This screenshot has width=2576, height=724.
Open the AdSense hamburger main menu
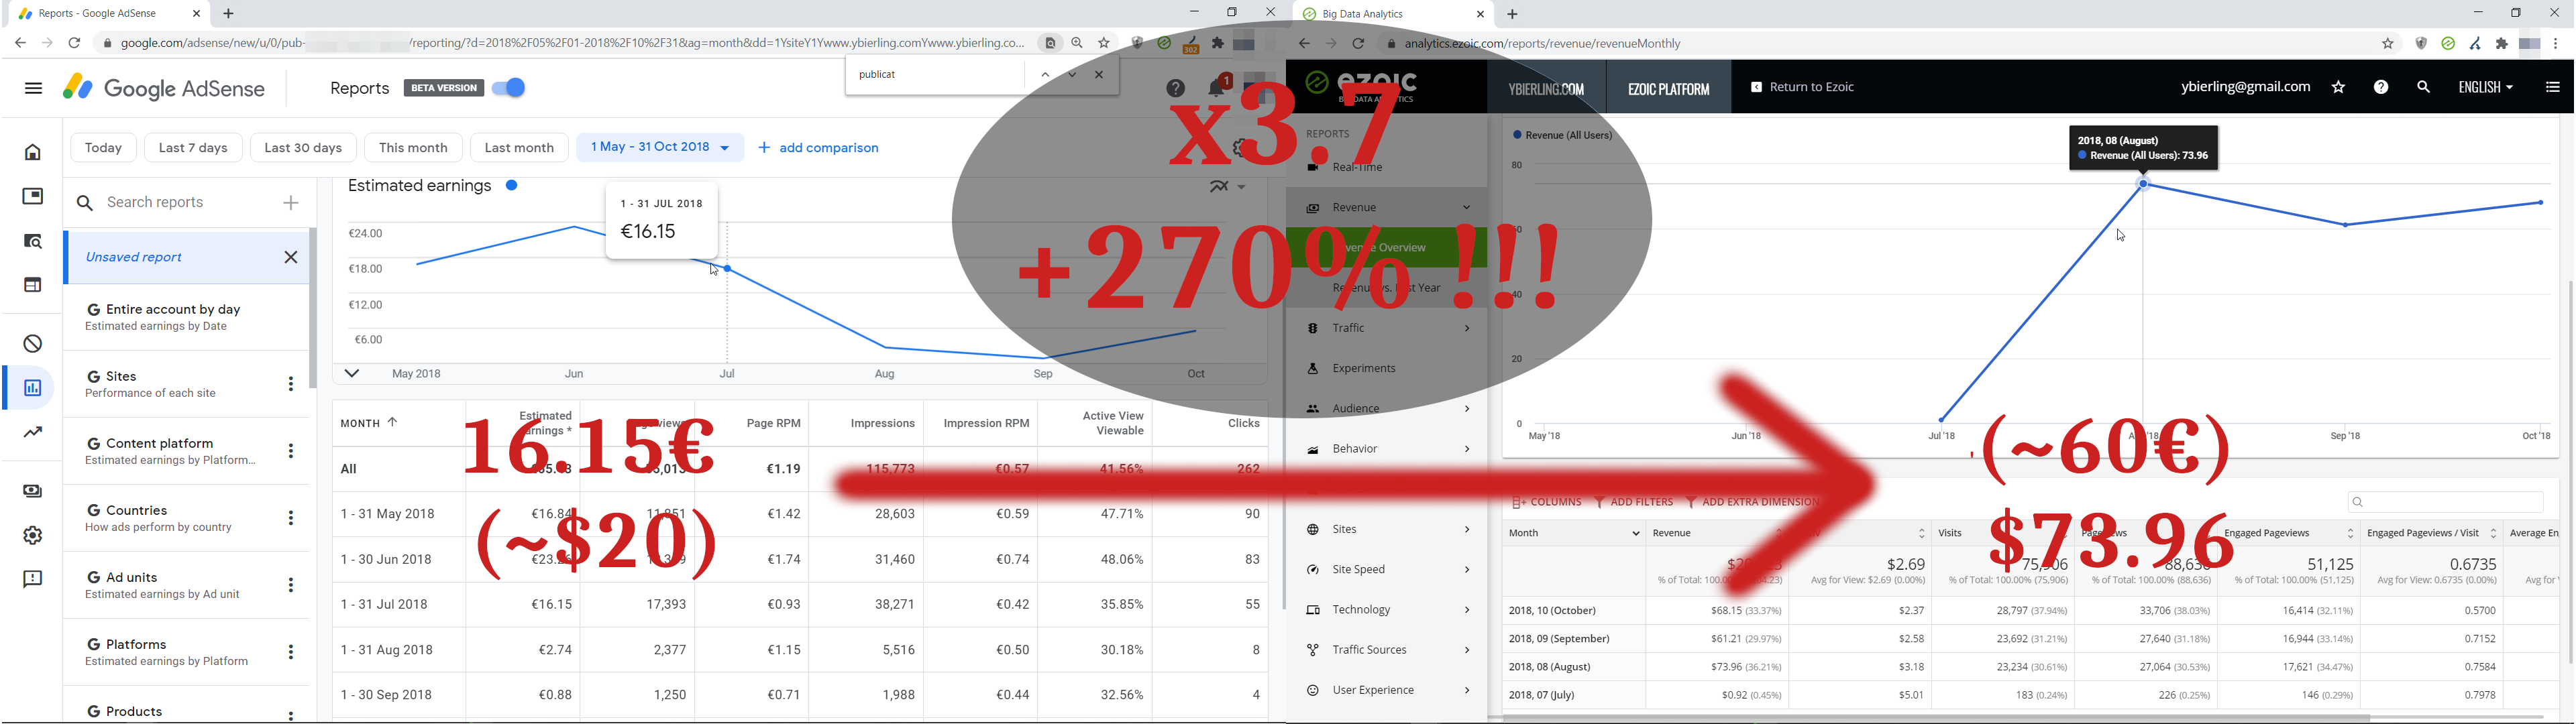coord(33,88)
